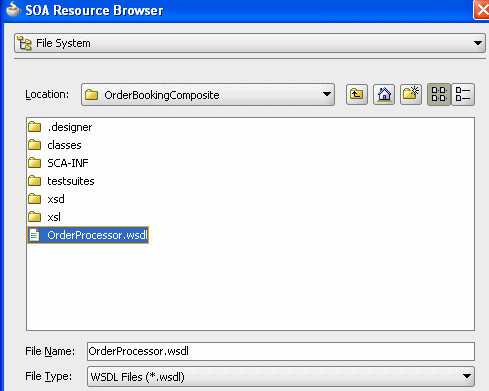The image size is (489, 391).
Task: Close the SOA Resource Browser dialog
Action: 482,10
